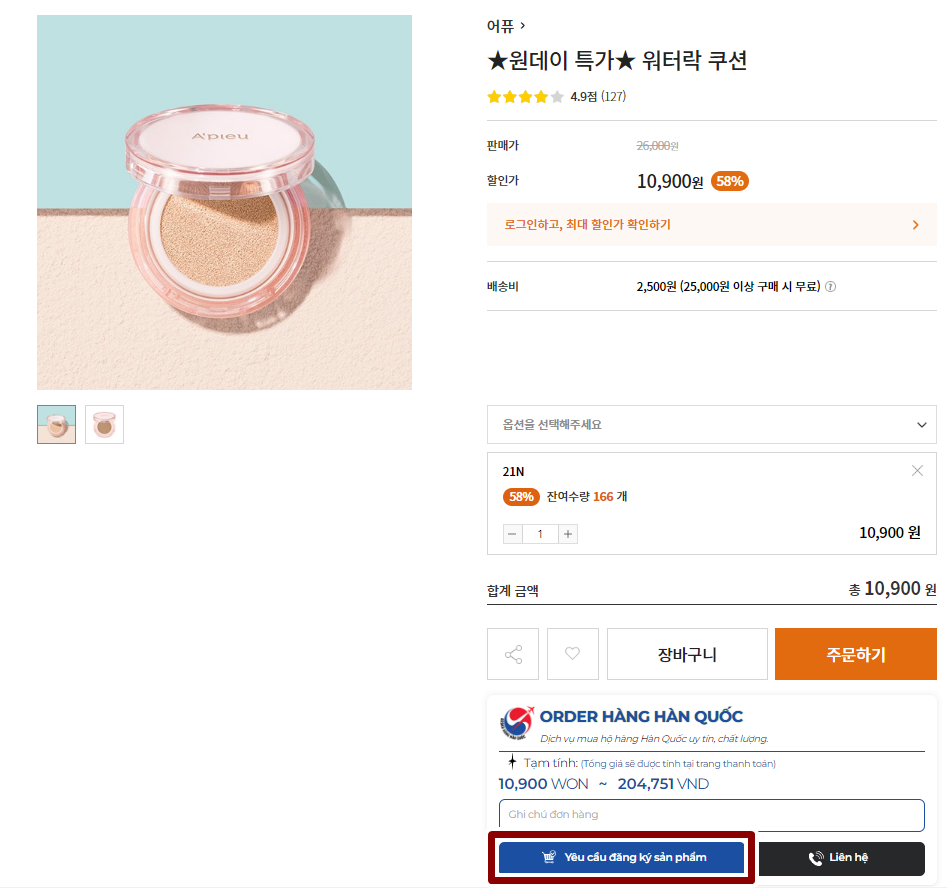
Task: Click Yêu cầu đăng ký sản phẩm button
Action: [621, 857]
